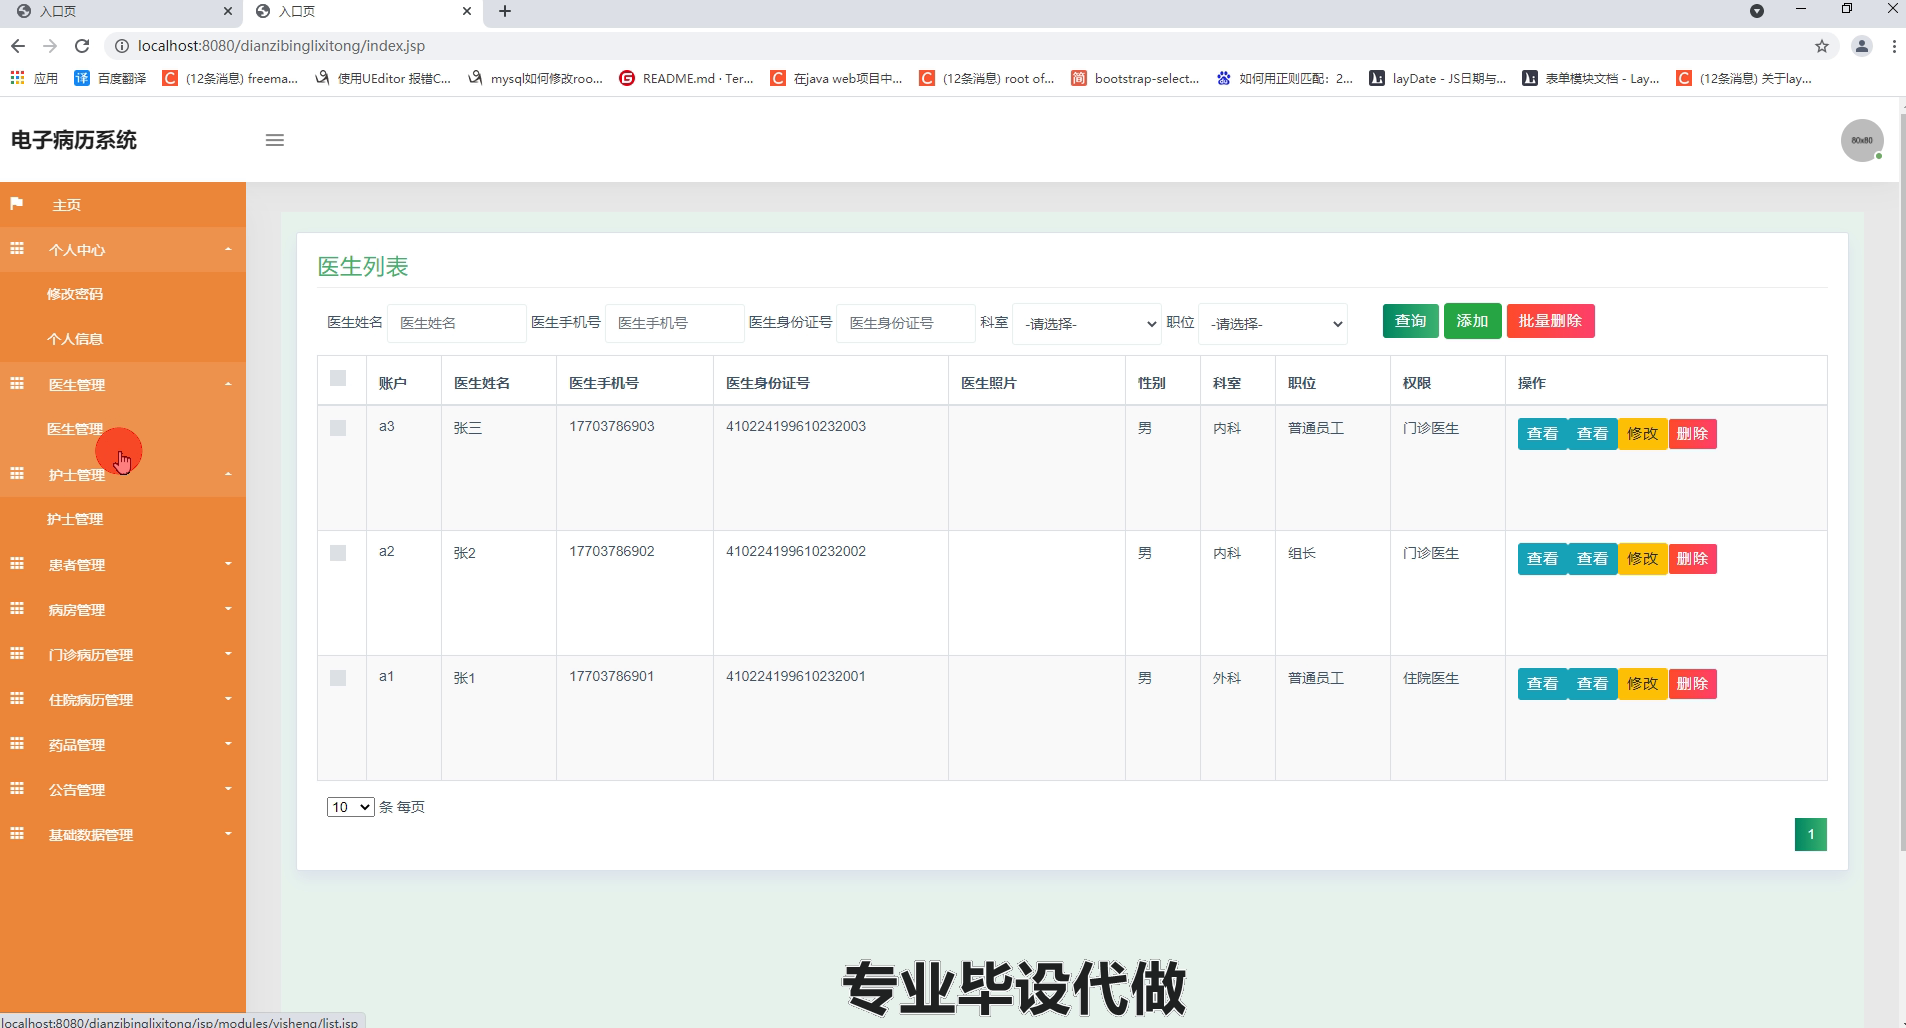This screenshot has height=1028, width=1906.
Task: Click the flag icon beside 主页
Action: tap(17, 204)
